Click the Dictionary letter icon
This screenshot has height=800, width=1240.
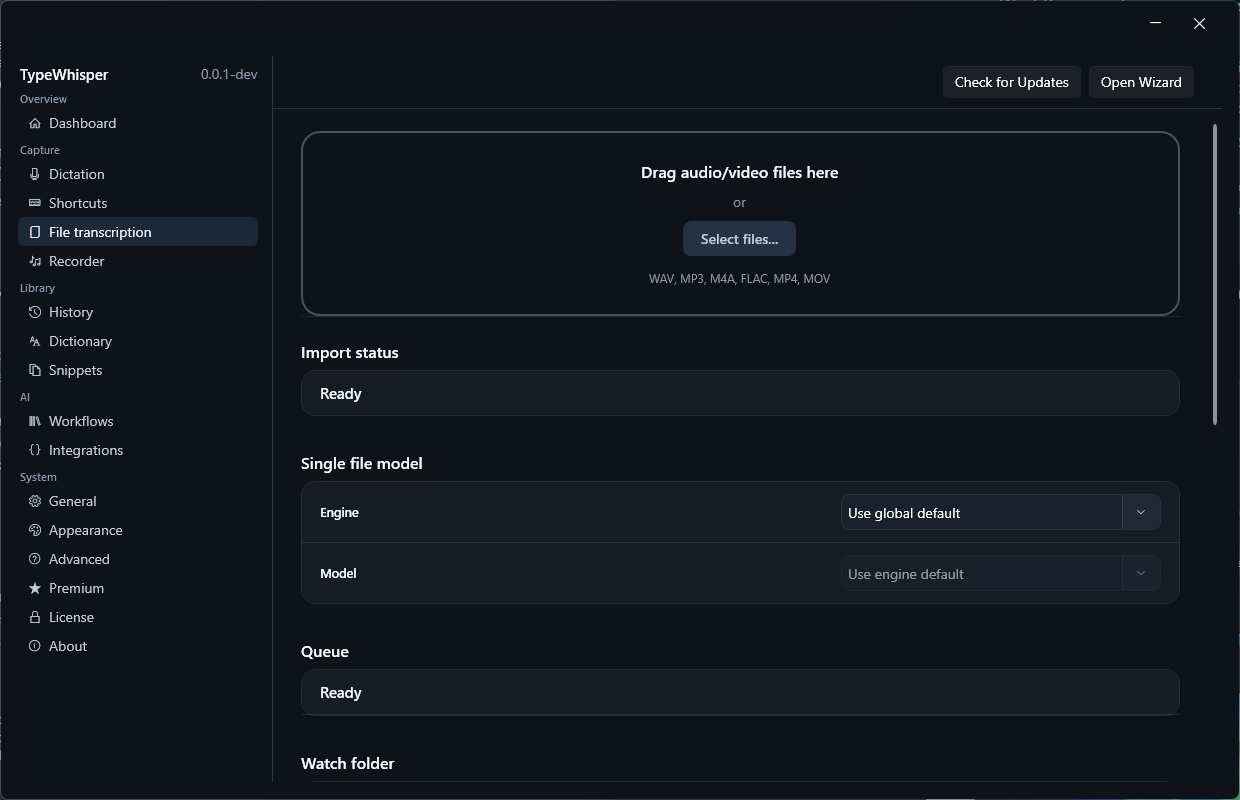pyautogui.click(x=35, y=341)
